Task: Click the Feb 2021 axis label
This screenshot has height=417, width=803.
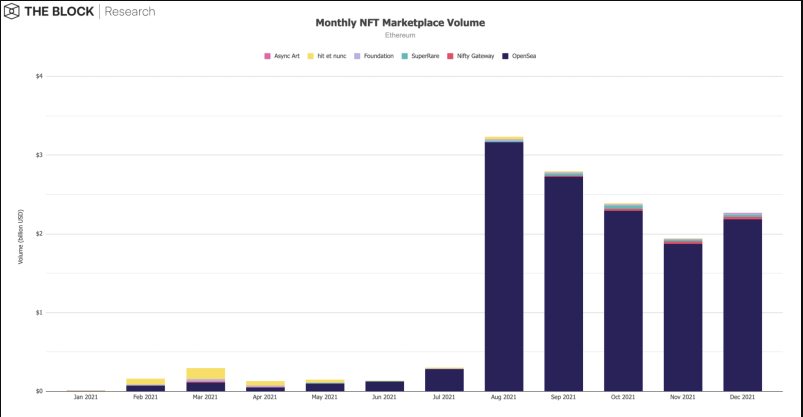Action: (x=145, y=397)
